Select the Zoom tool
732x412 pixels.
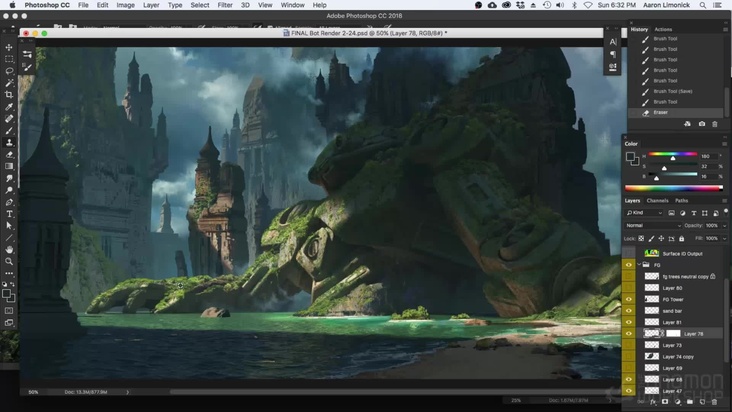9,261
